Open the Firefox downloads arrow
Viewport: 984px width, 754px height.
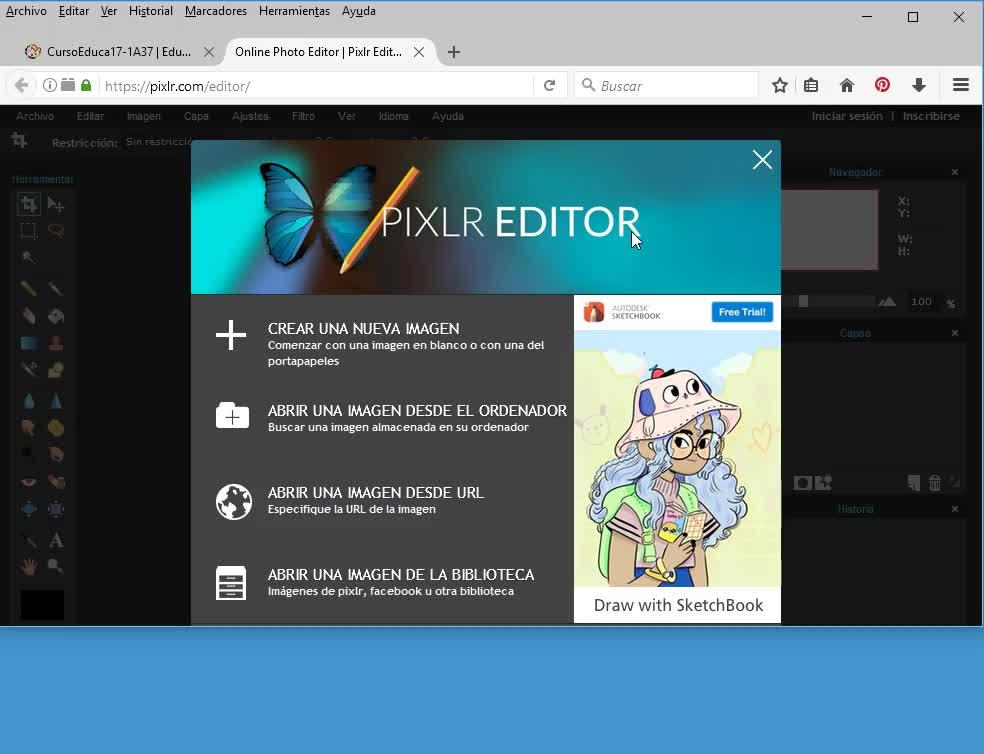[918, 86]
